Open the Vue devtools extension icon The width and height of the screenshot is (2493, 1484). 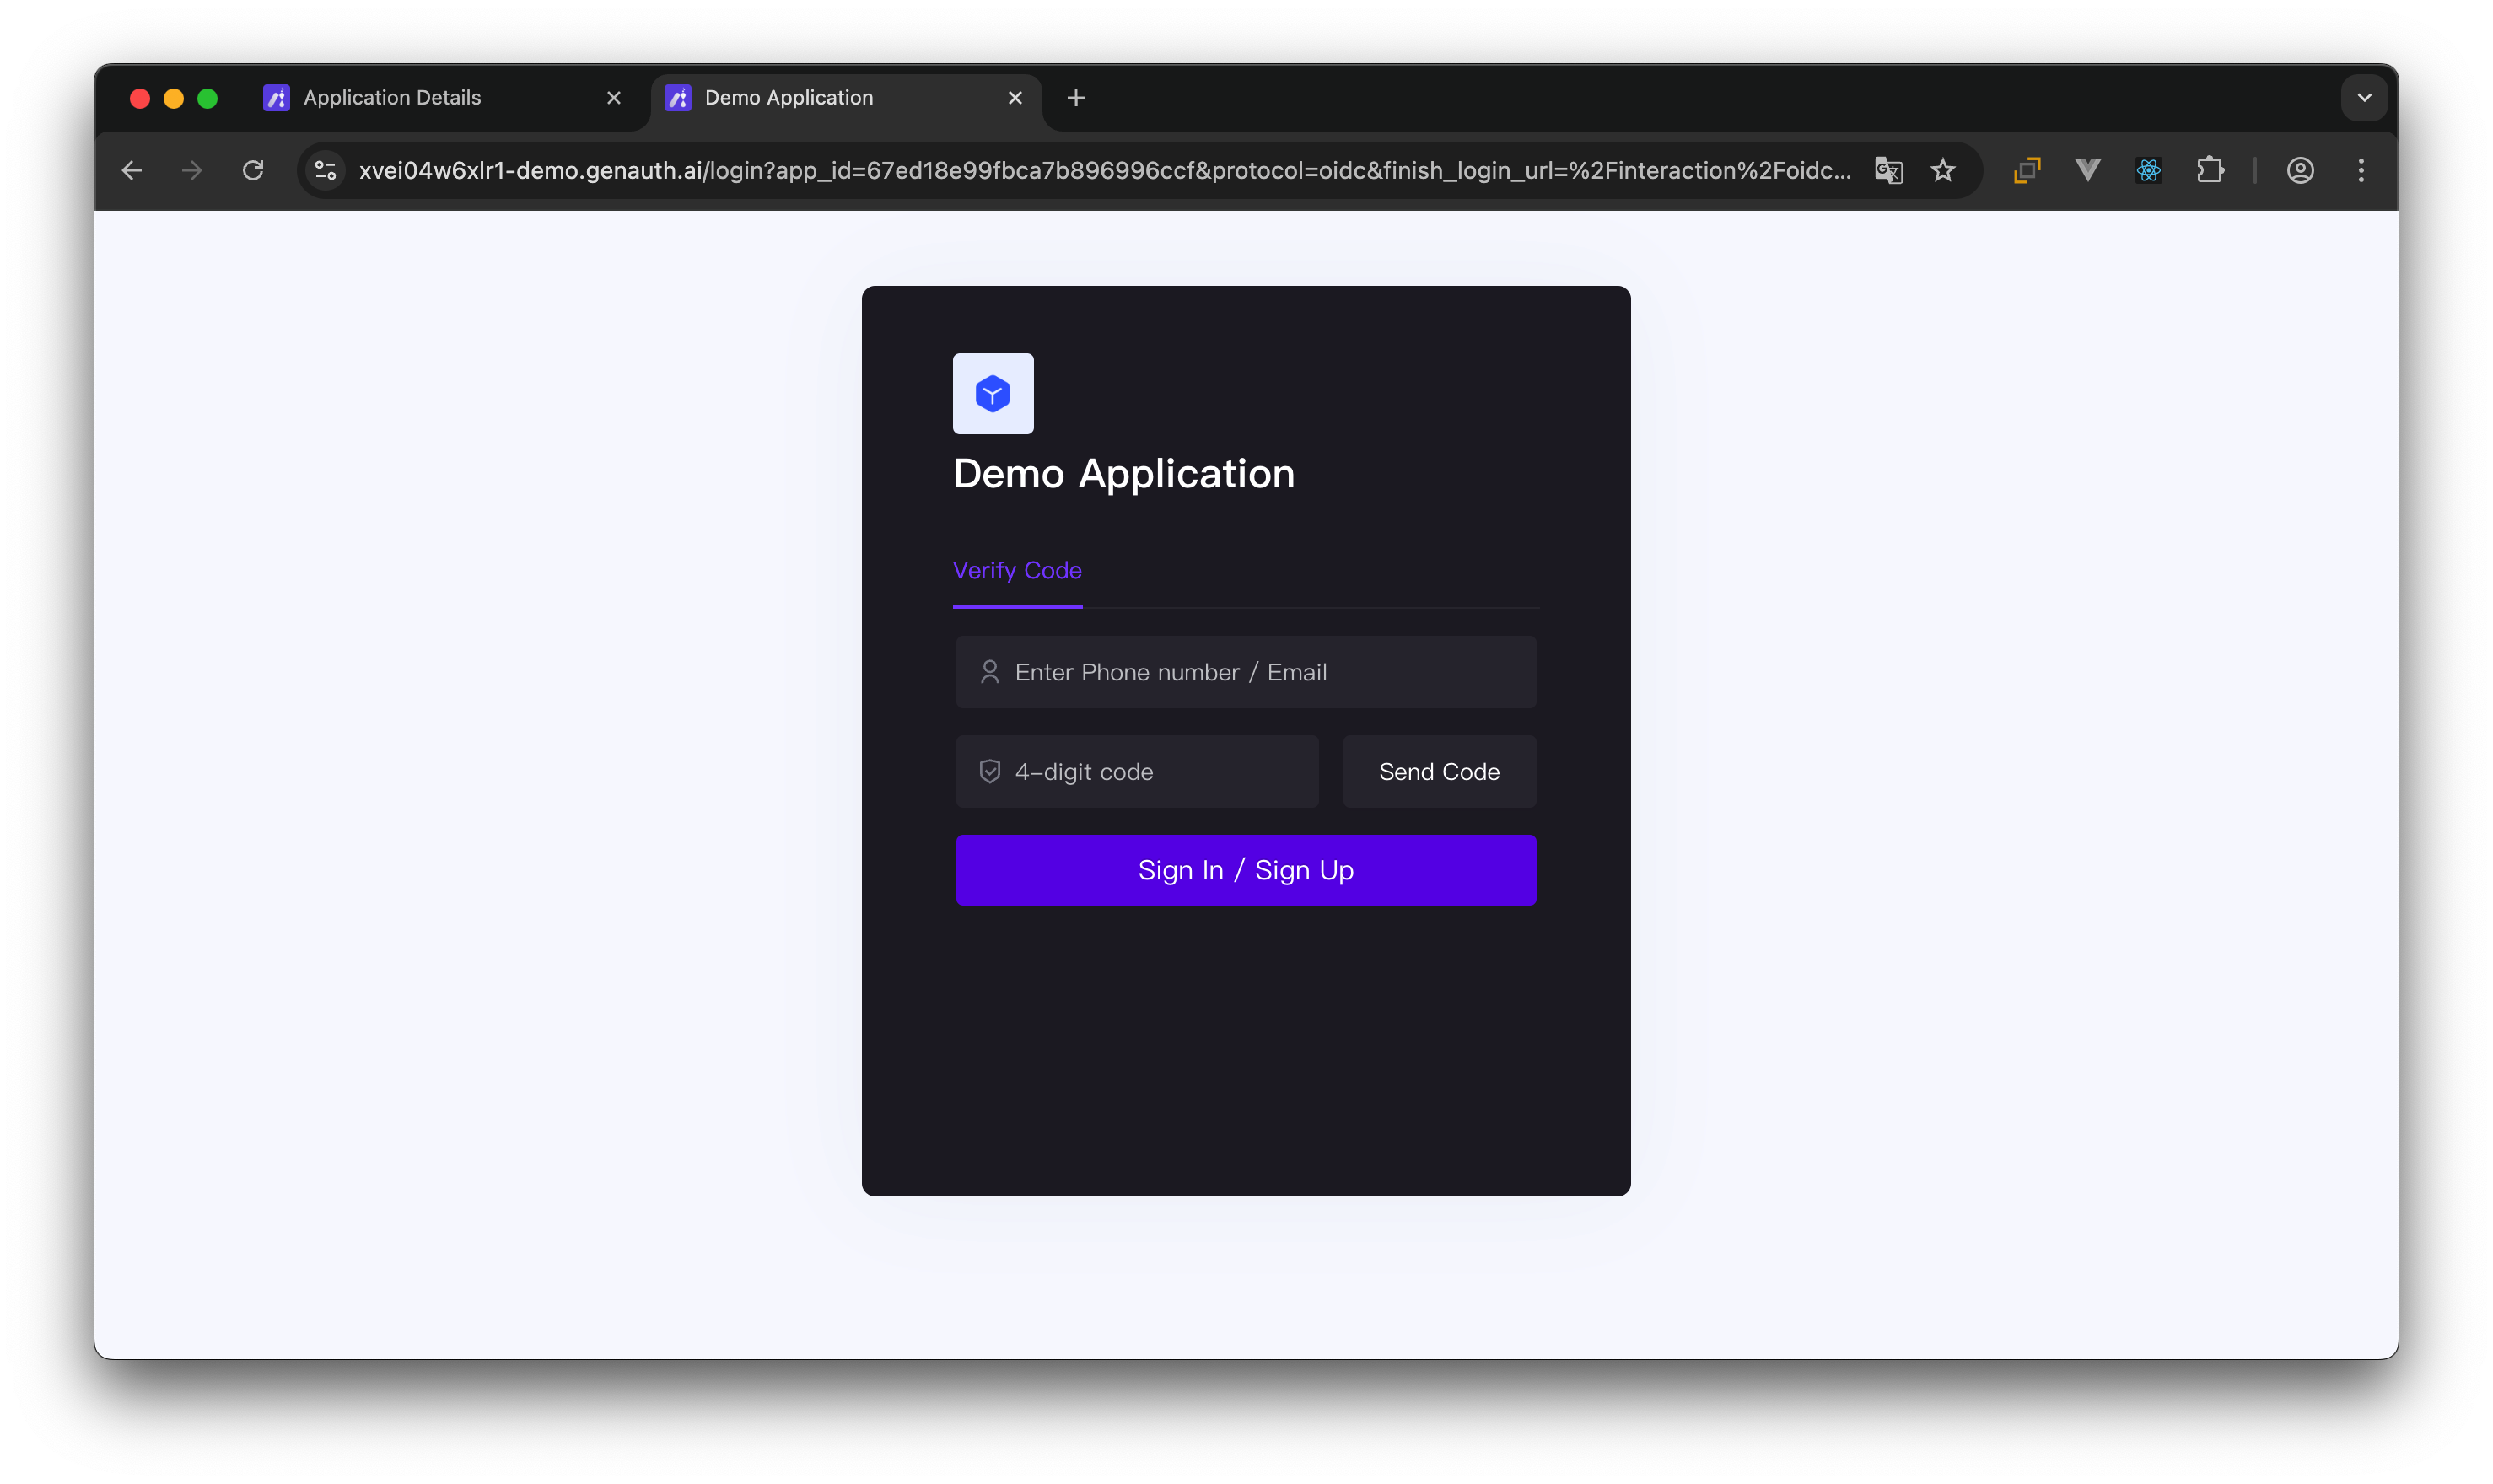pos(2087,171)
